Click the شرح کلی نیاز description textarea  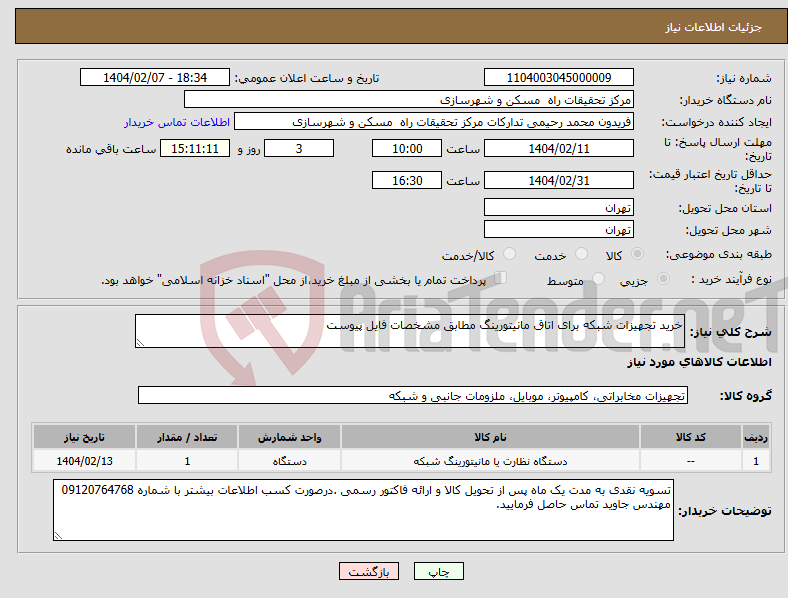(410, 331)
